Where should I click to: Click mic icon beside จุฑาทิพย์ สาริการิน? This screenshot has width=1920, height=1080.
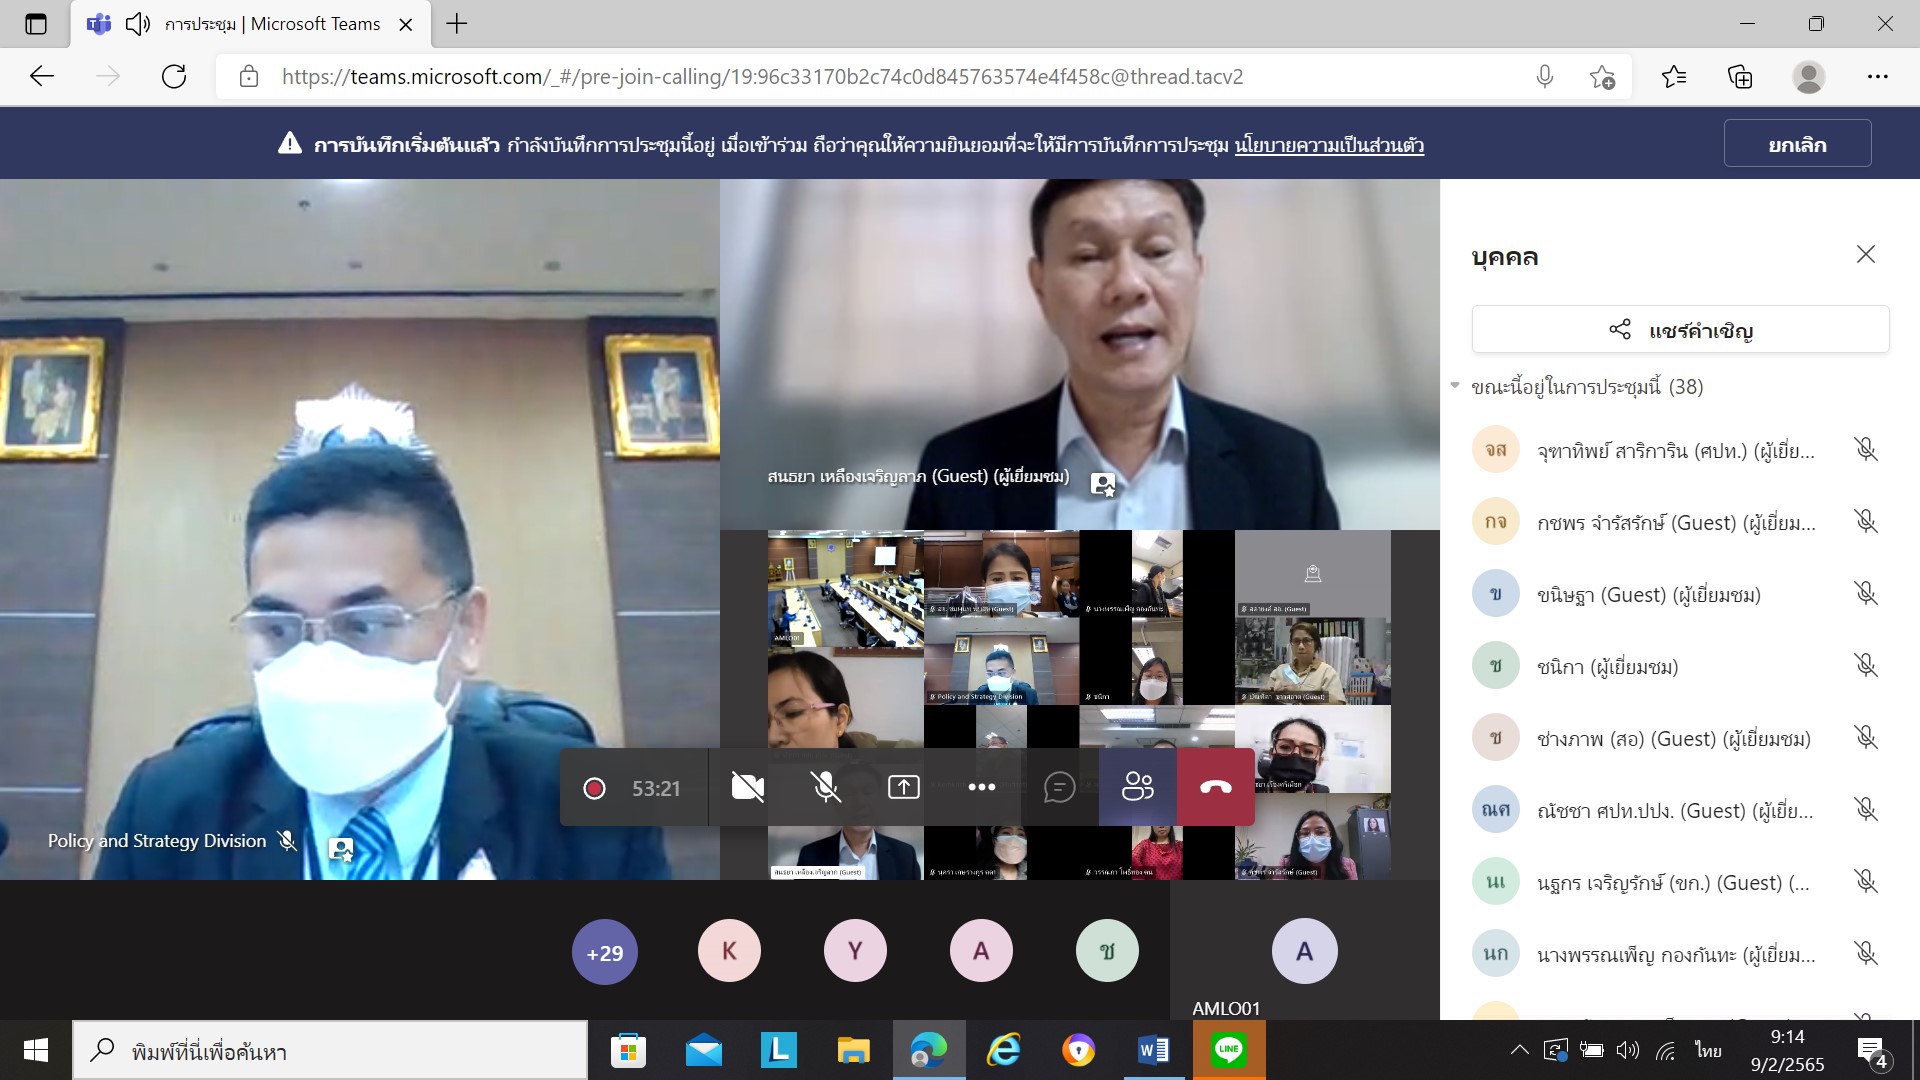[1865, 450]
